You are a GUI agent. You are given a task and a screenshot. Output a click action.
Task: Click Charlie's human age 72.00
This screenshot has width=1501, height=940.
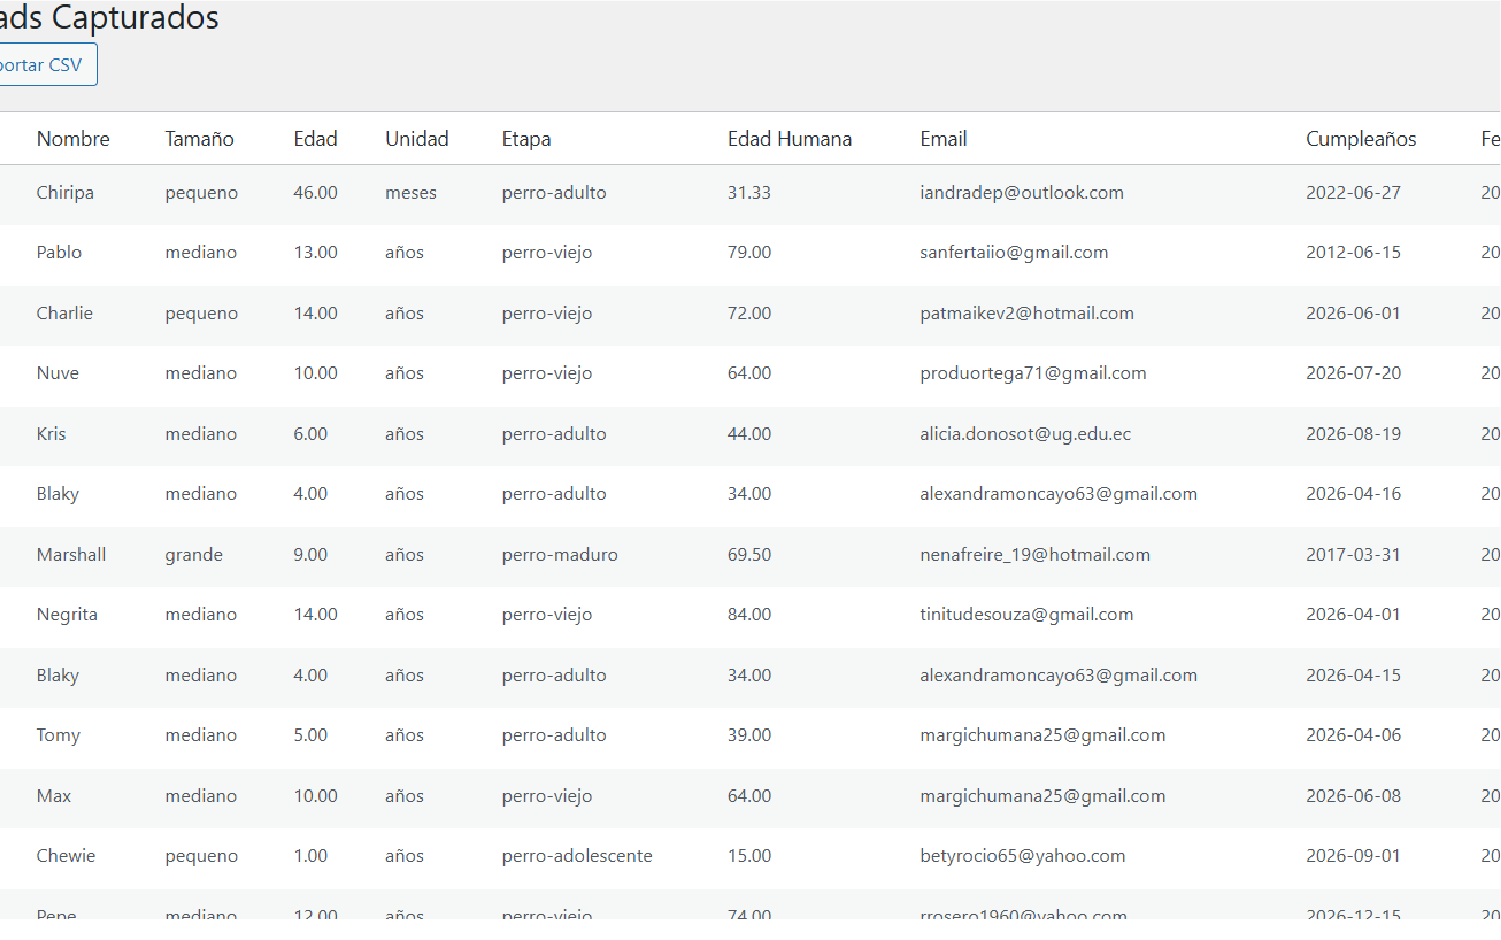(x=749, y=313)
